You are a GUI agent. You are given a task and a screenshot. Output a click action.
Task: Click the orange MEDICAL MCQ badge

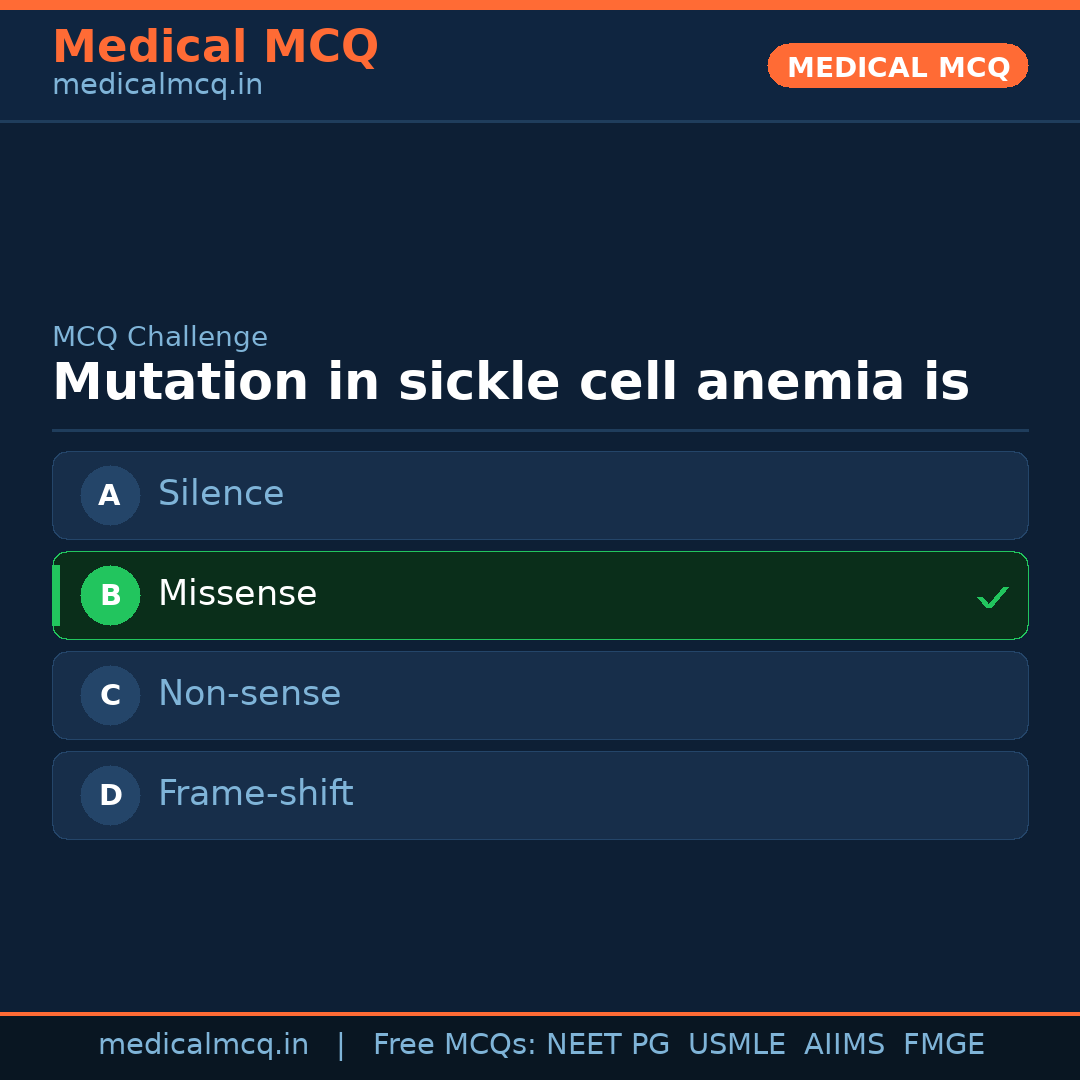point(898,66)
